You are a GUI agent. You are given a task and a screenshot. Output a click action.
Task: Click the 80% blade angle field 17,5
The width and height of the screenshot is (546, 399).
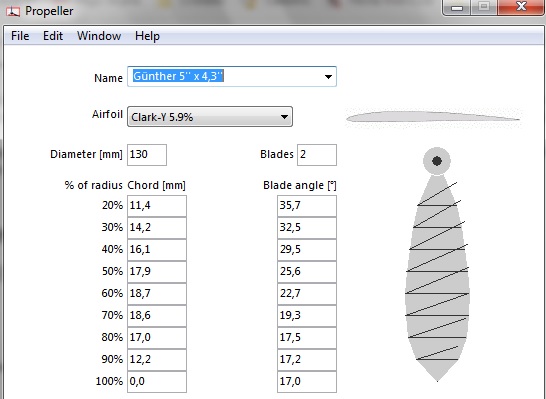[x=307, y=337]
